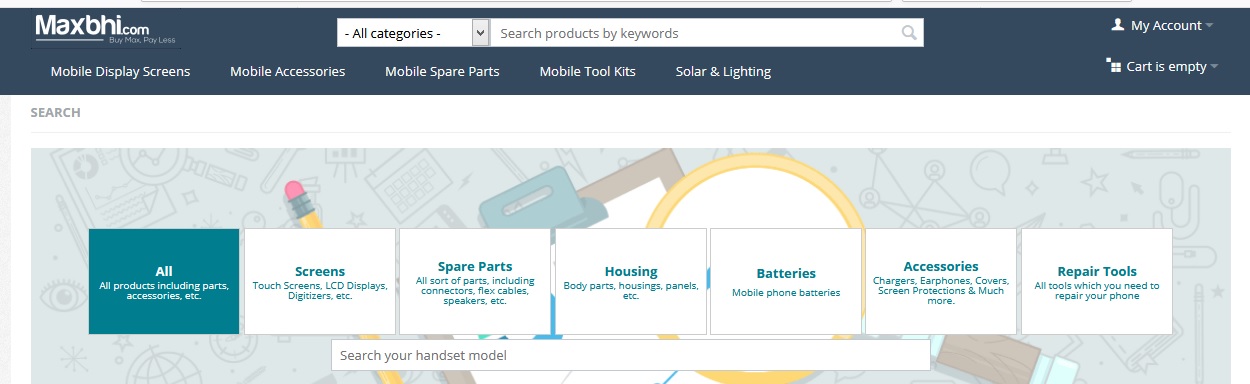
Task: Click the My Account user icon
Action: click(x=1118, y=25)
